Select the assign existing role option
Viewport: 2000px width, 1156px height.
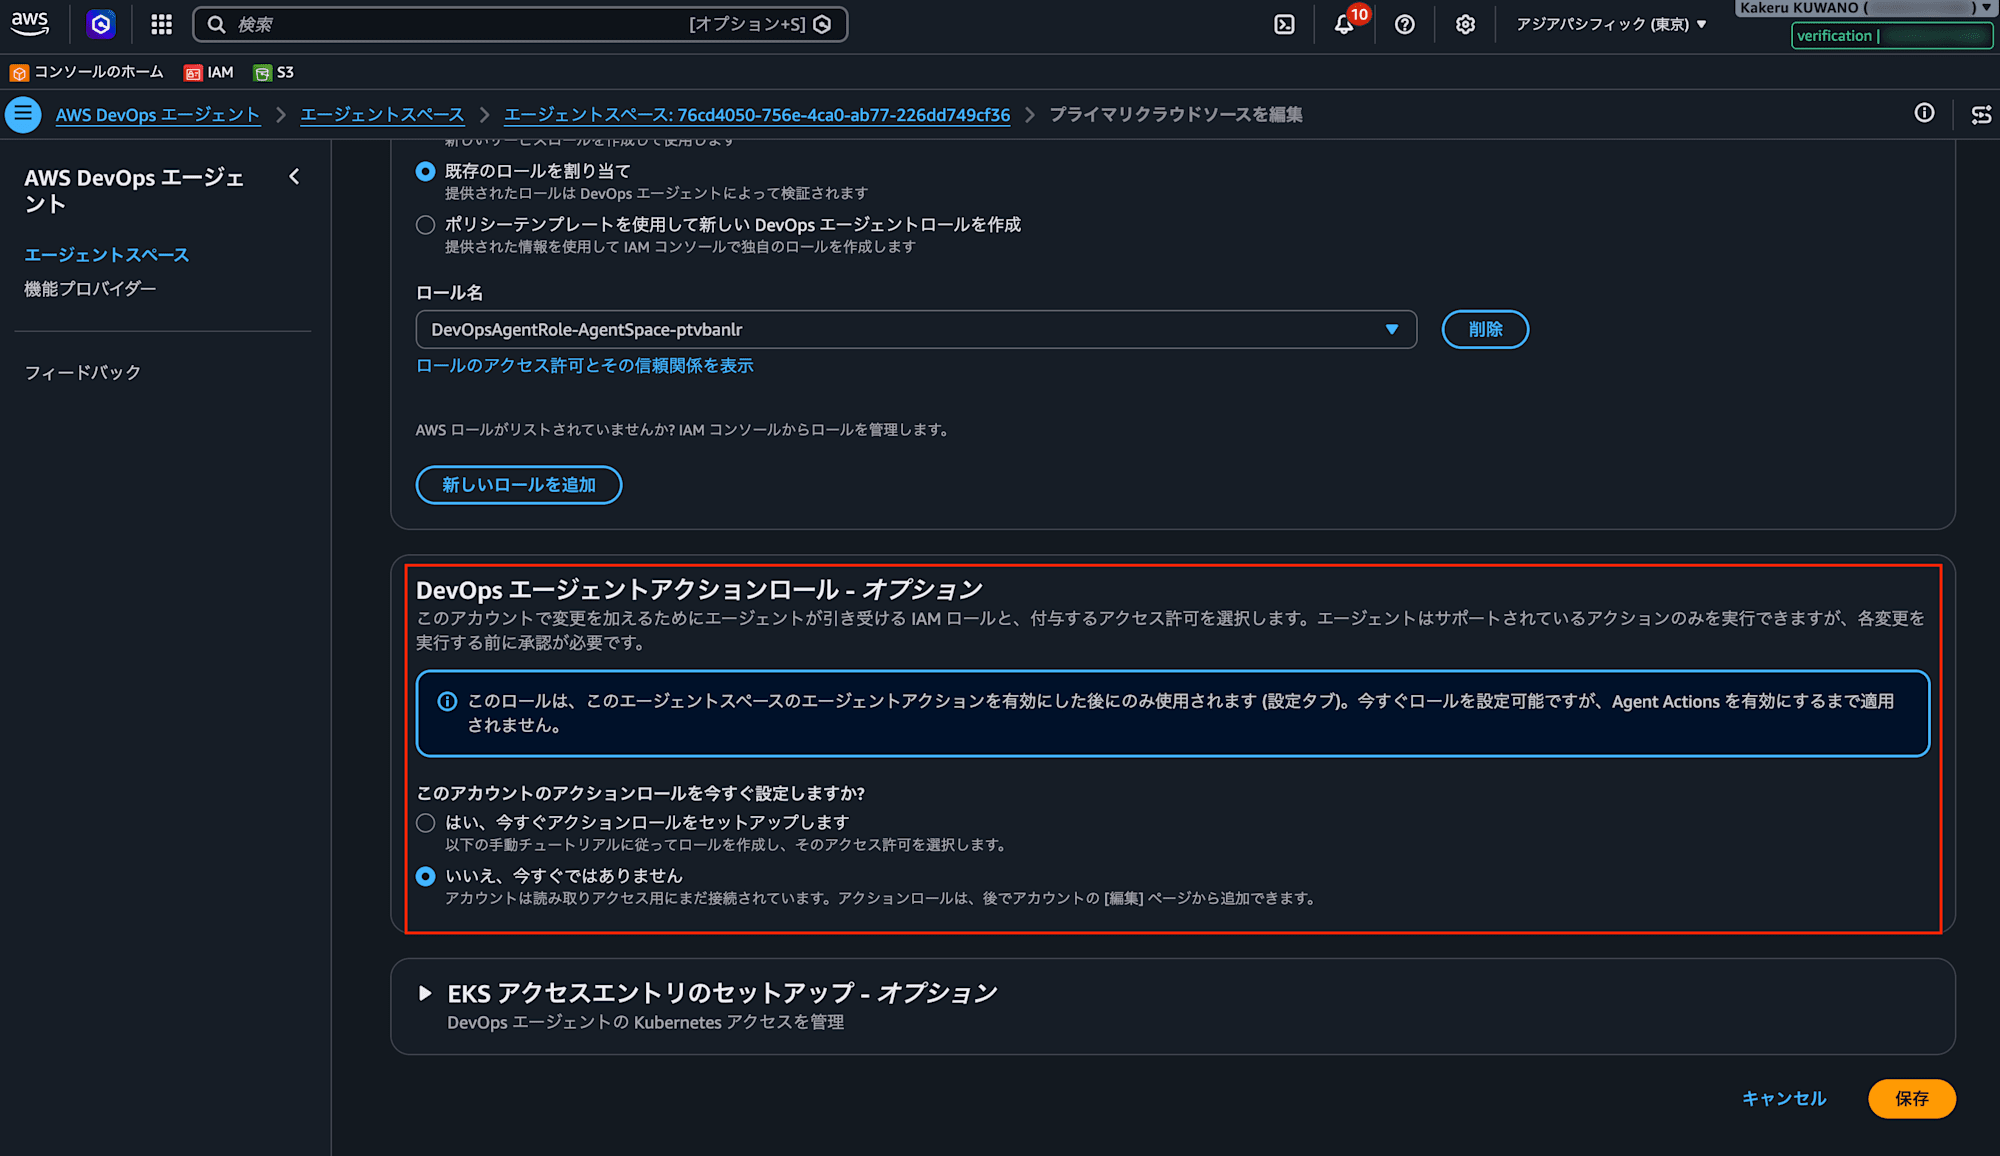click(425, 171)
